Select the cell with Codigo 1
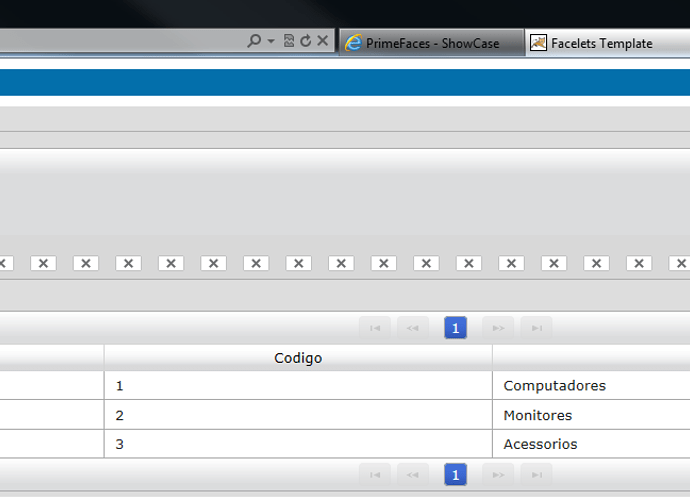Viewport: 690px width, 500px height. pos(298,386)
